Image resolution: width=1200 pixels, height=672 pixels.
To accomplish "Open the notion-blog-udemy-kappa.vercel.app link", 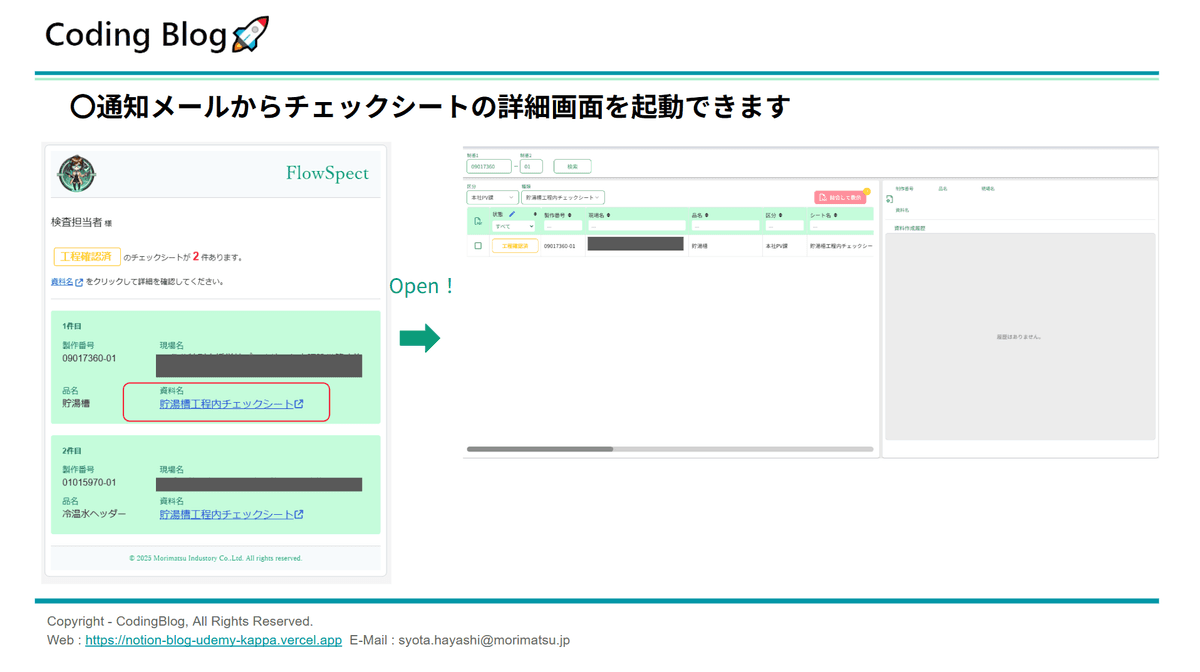I will tap(213, 640).
